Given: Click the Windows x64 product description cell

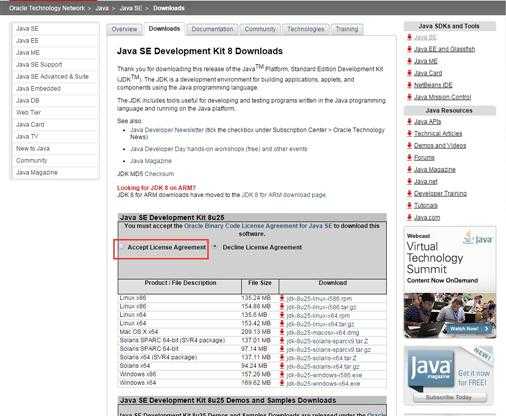Looking at the screenshot, I should (x=138, y=383).
